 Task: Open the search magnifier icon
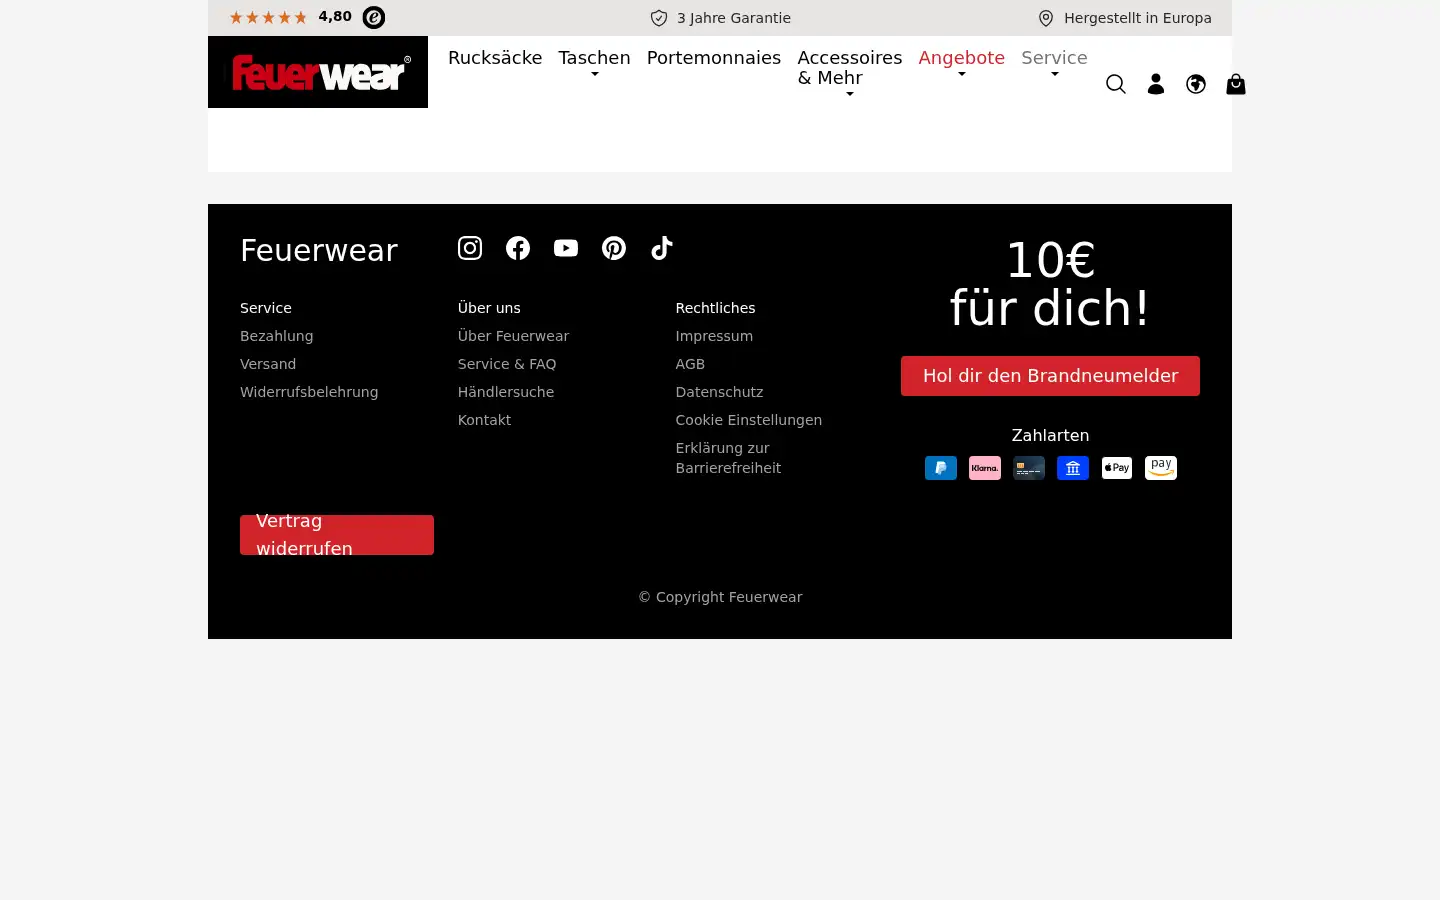point(1116,84)
